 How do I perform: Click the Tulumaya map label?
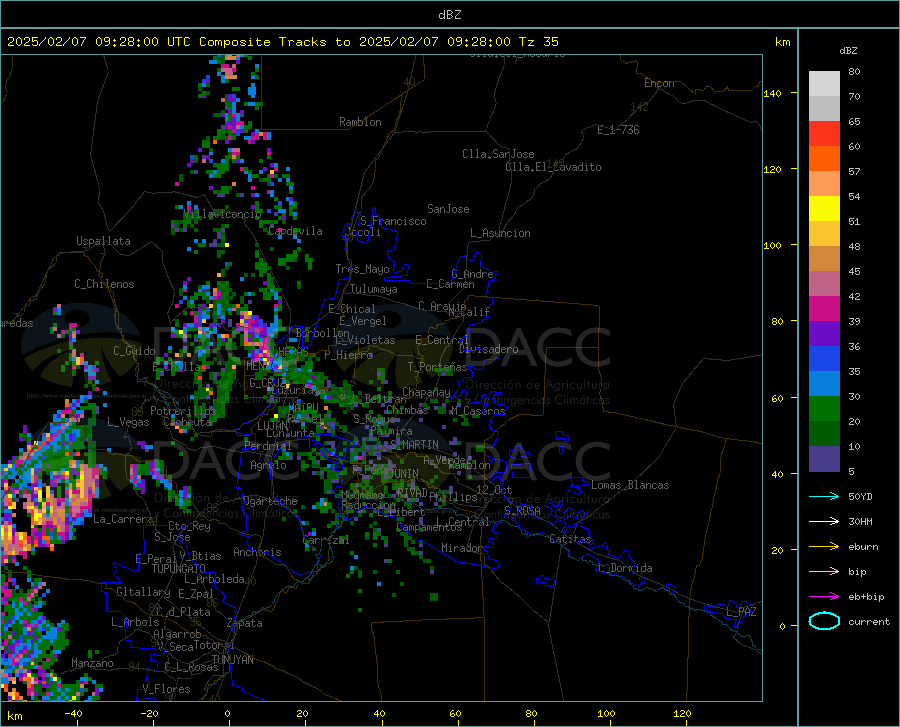coord(374,289)
